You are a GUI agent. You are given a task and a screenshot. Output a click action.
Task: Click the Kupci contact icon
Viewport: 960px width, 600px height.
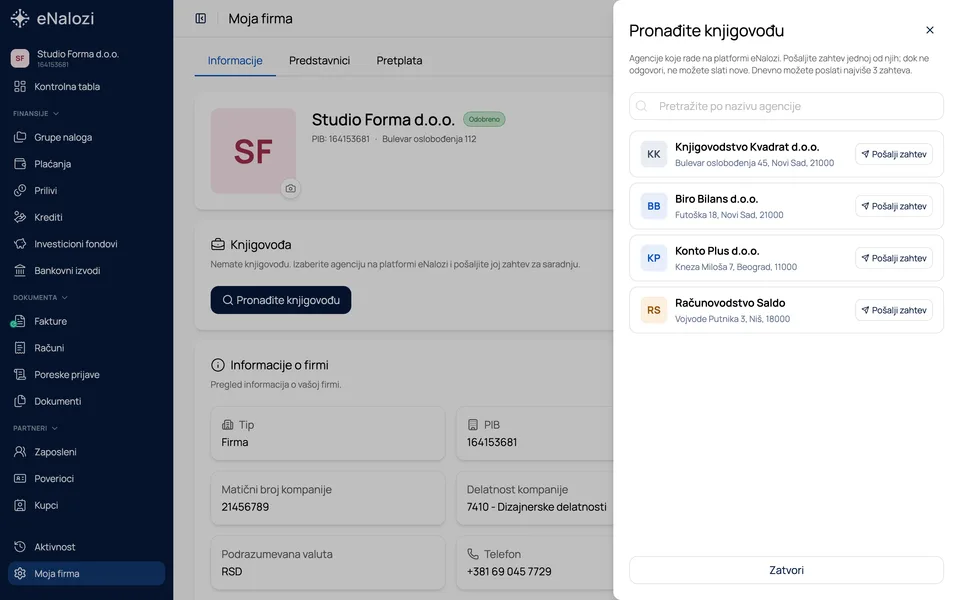click(x=20, y=506)
